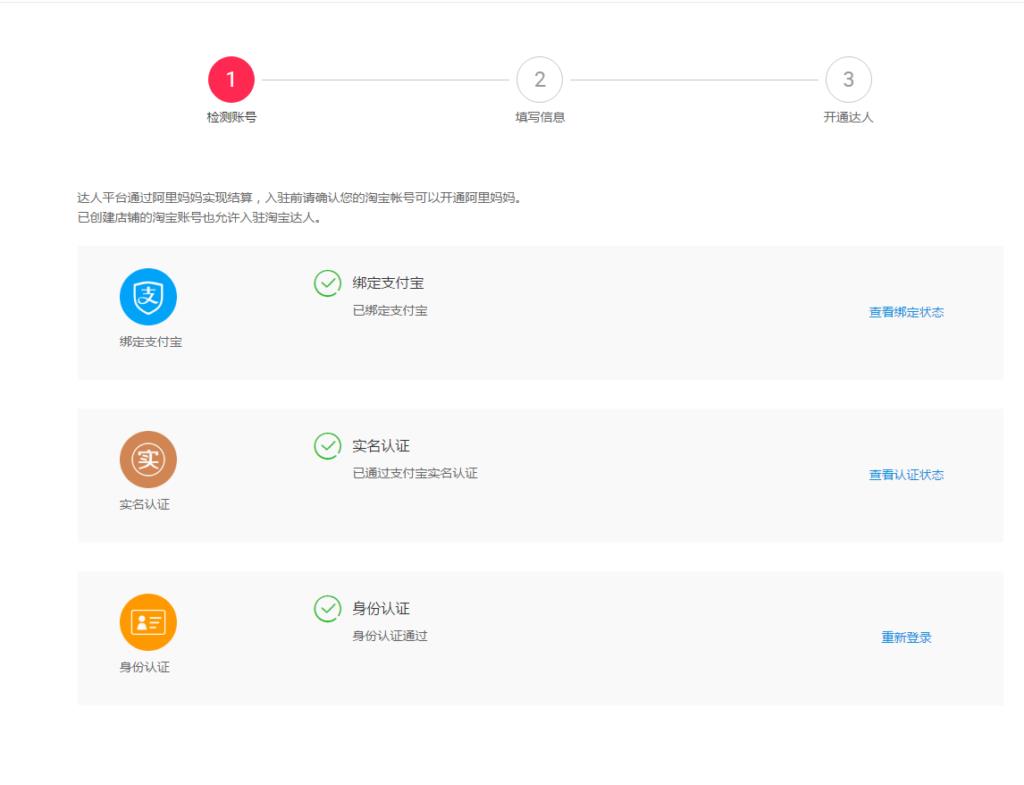Image resolution: width=1024 pixels, height=785 pixels.
Task: Click green checkmark beside 实名认证 heading
Action: (x=327, y=446)
